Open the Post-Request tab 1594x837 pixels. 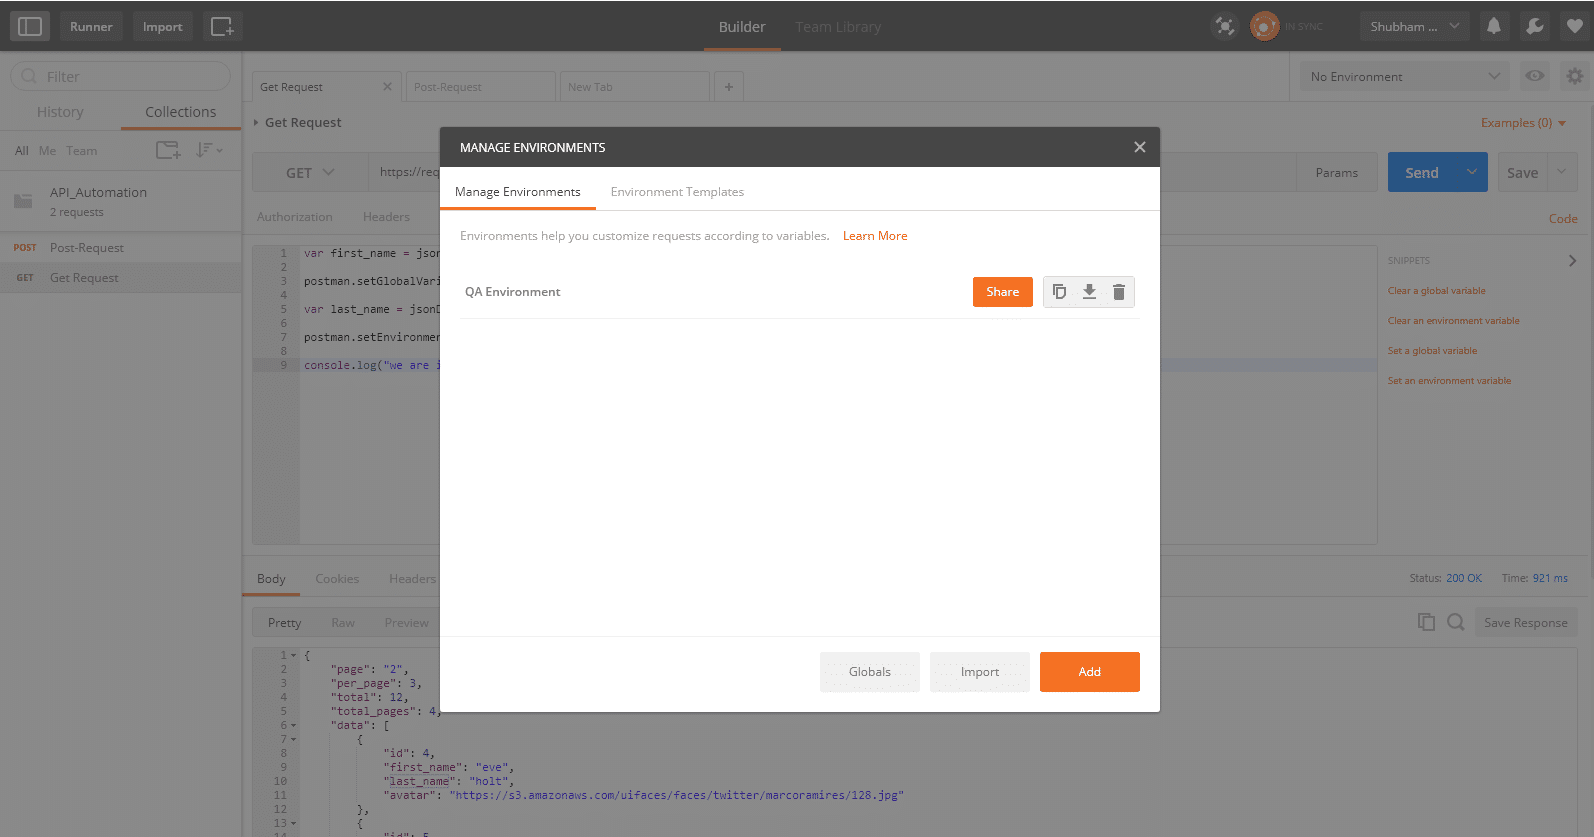point(480,87)
